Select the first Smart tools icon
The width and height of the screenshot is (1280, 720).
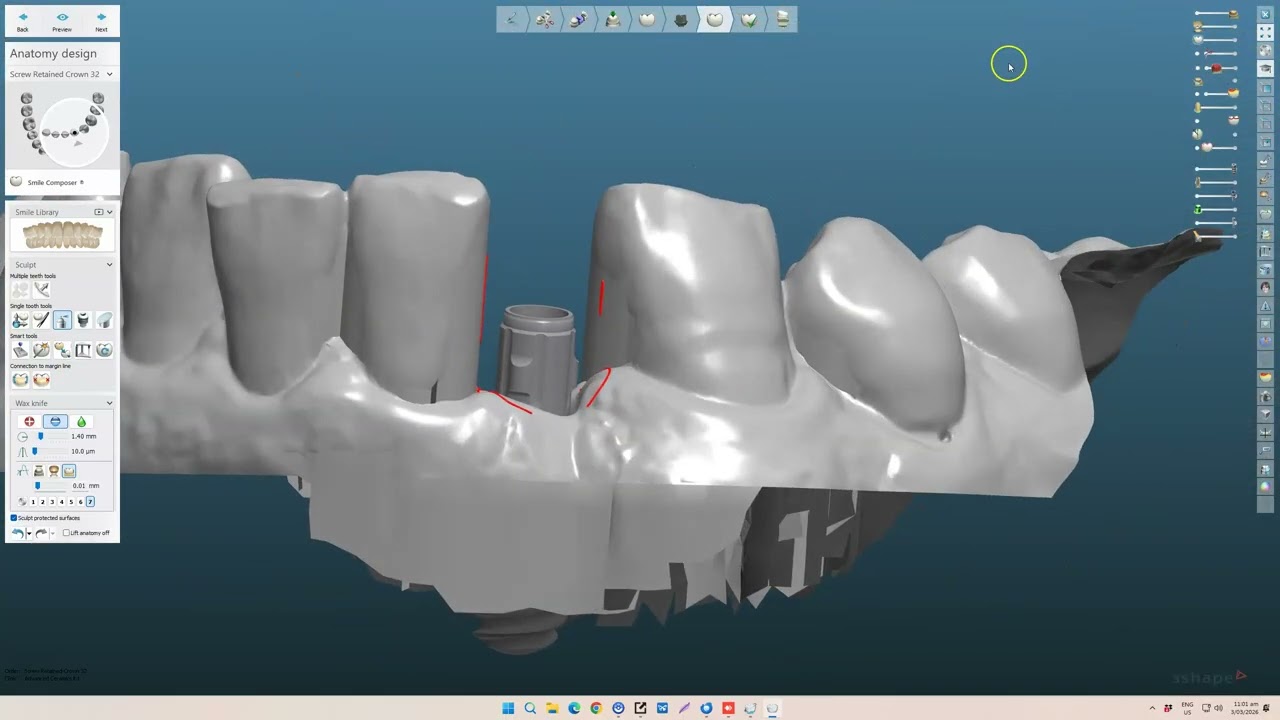point(20,350)
